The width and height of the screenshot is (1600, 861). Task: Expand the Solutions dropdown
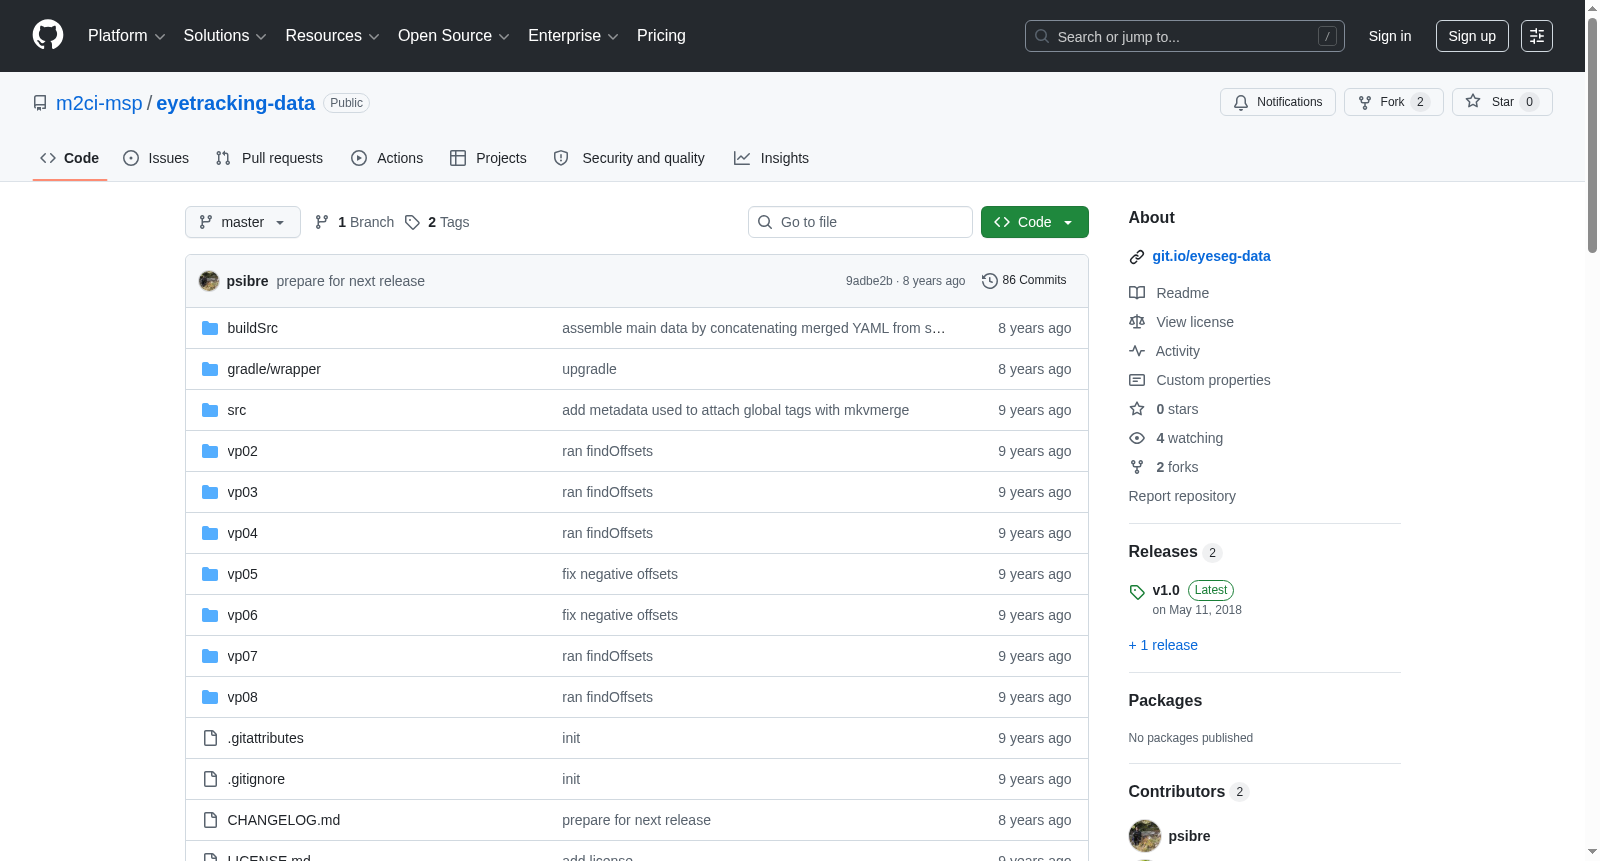coord(225,36)
